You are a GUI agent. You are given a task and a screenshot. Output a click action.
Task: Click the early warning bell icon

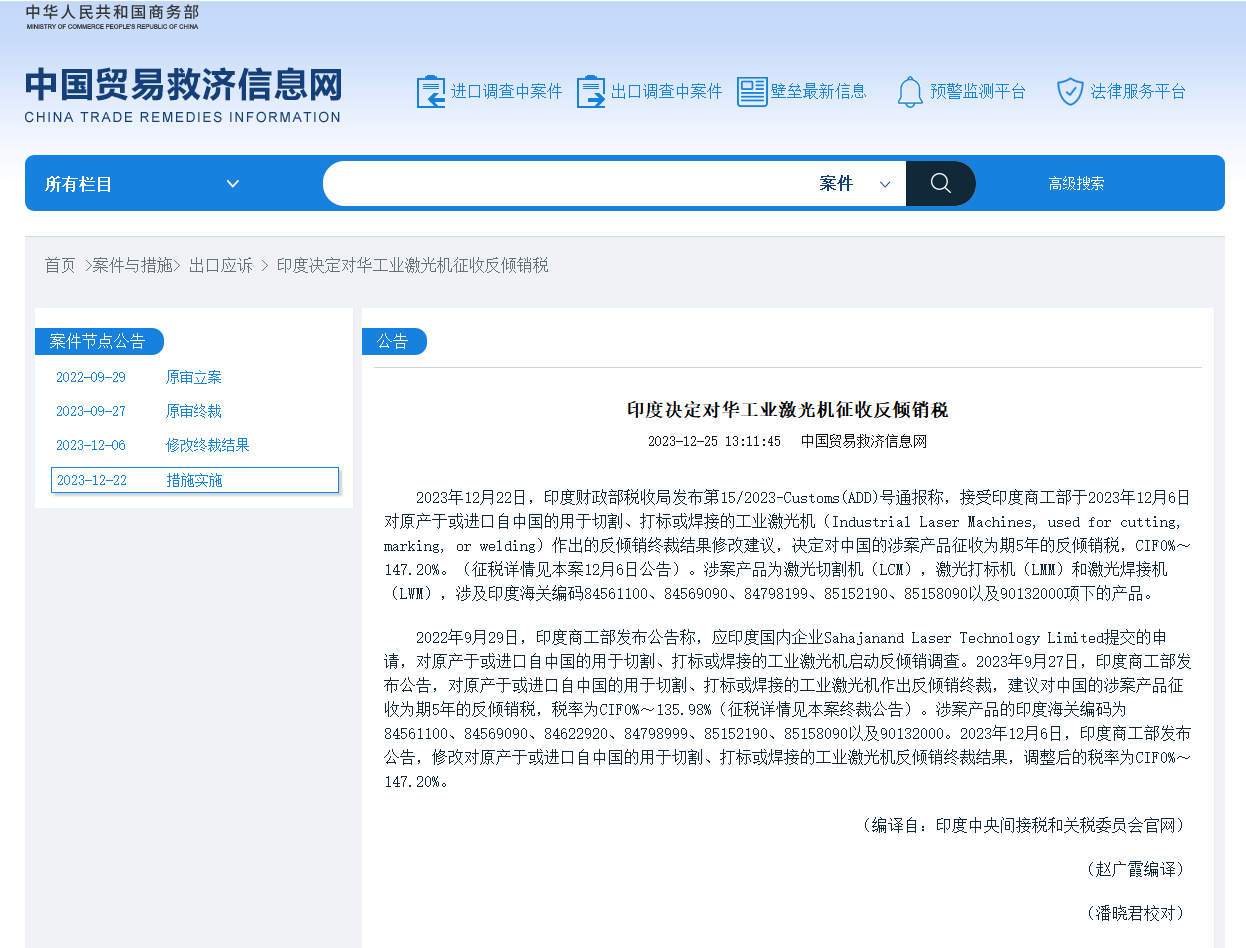910,92
